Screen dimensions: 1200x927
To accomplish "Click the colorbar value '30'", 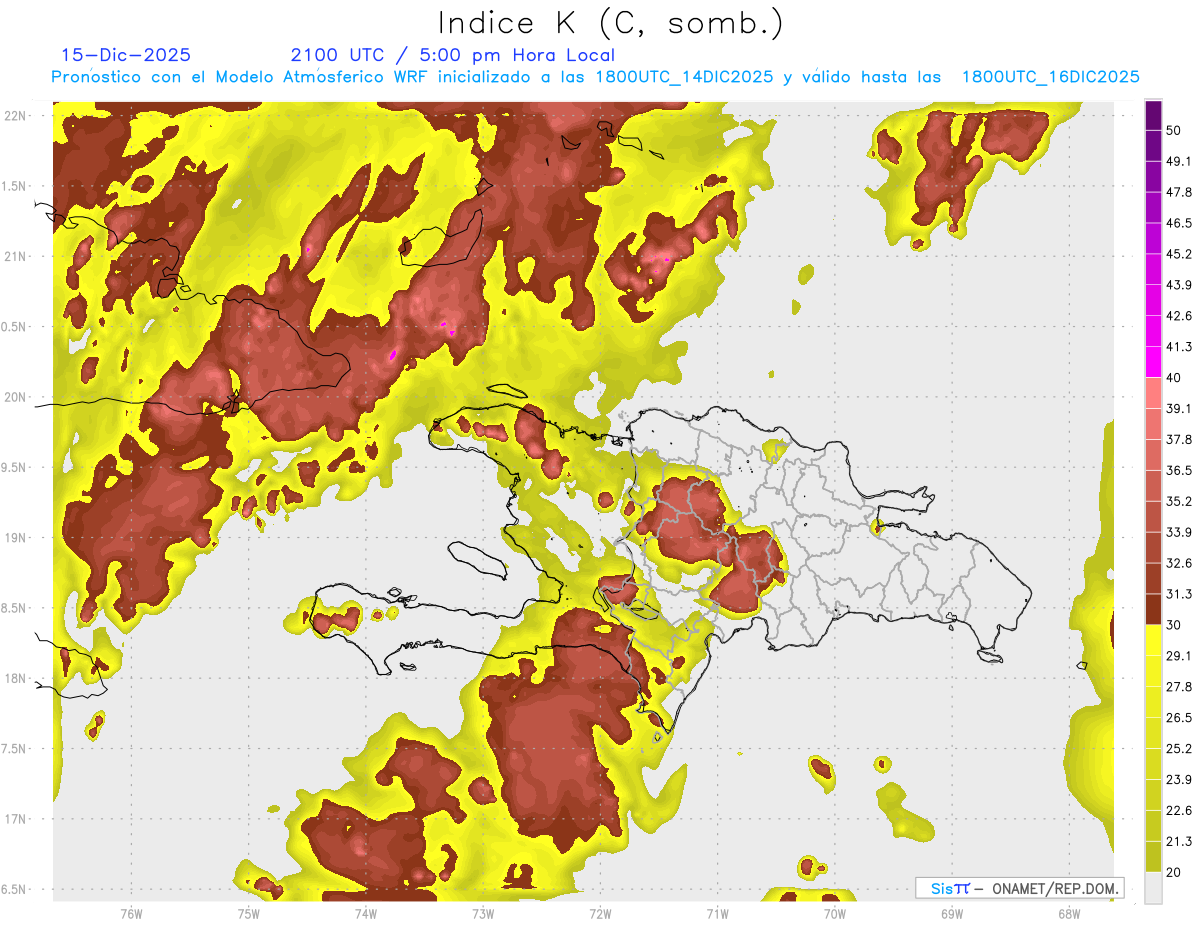I will point(1174,625).
